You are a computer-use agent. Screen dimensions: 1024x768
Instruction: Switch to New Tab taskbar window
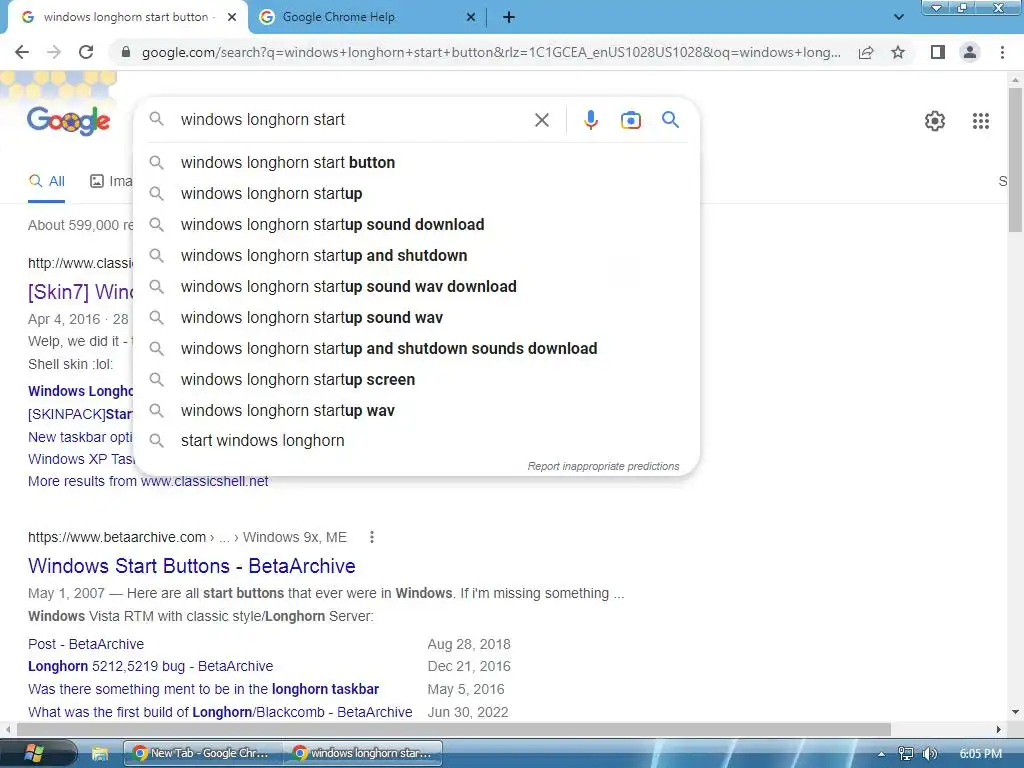pos(202,753)
